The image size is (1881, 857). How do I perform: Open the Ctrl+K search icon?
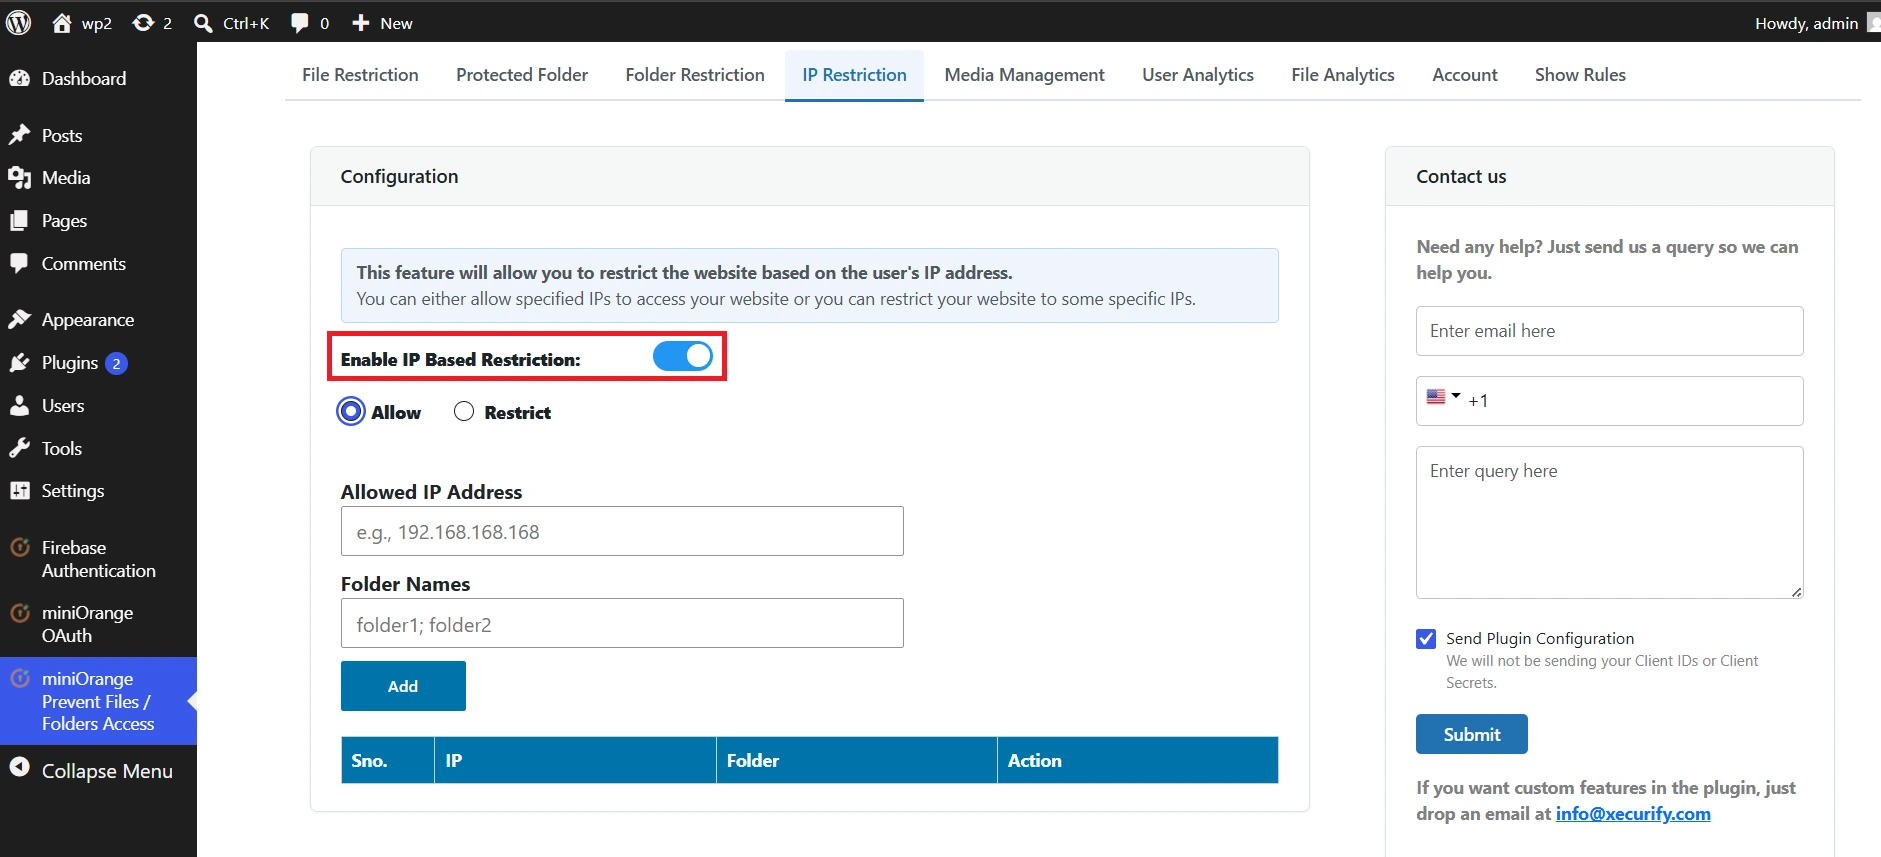pos(203,23)
